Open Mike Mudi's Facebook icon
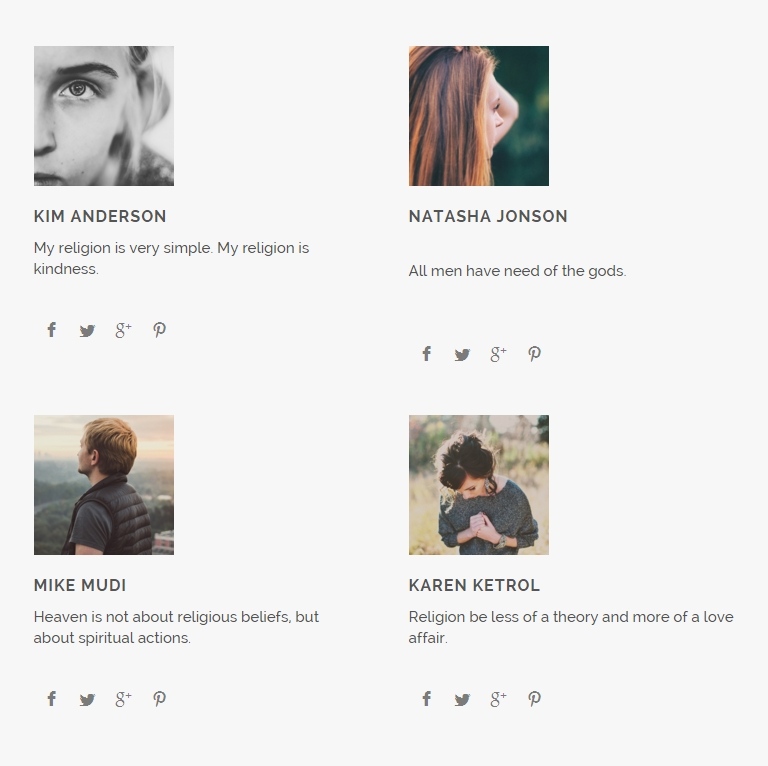Screen dimensions: 768x766 51,698
